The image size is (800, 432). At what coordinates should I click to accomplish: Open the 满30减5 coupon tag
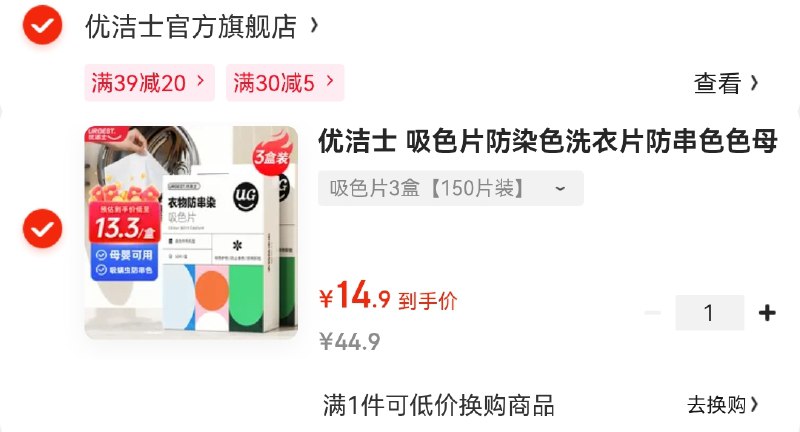[x=285, y=83]
